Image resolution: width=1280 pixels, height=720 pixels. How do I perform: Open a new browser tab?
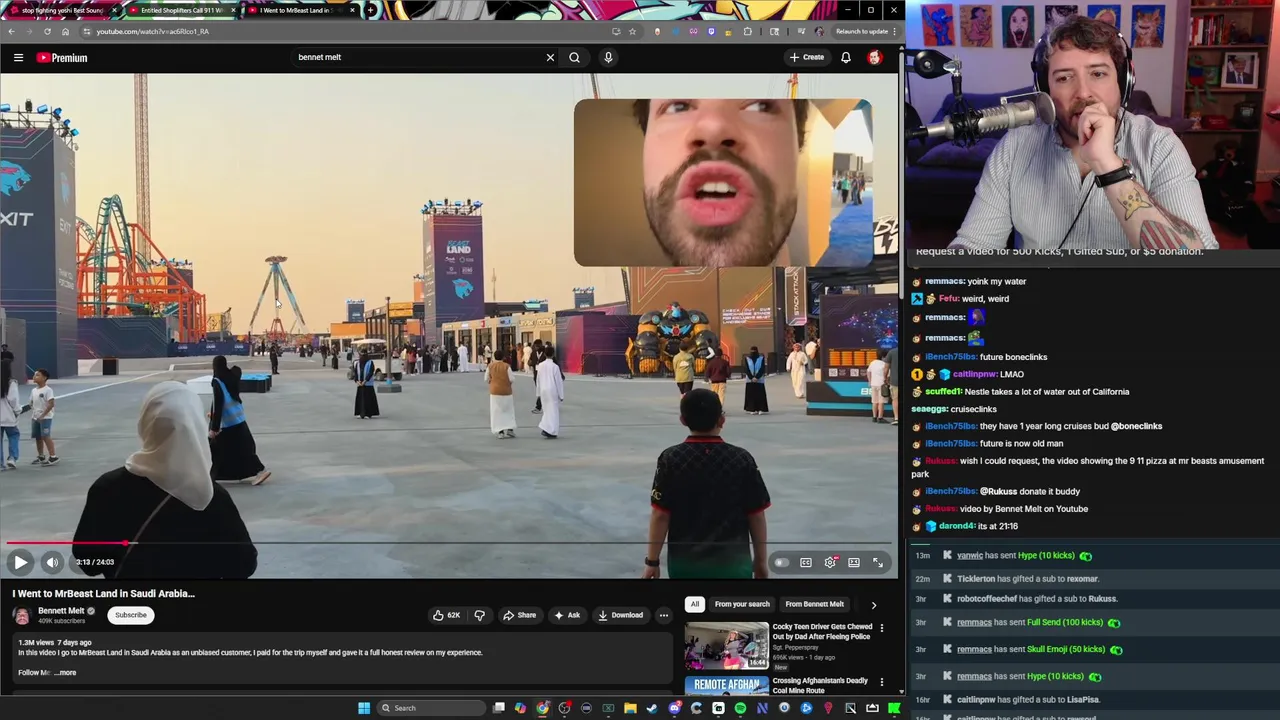click(371, 10)
